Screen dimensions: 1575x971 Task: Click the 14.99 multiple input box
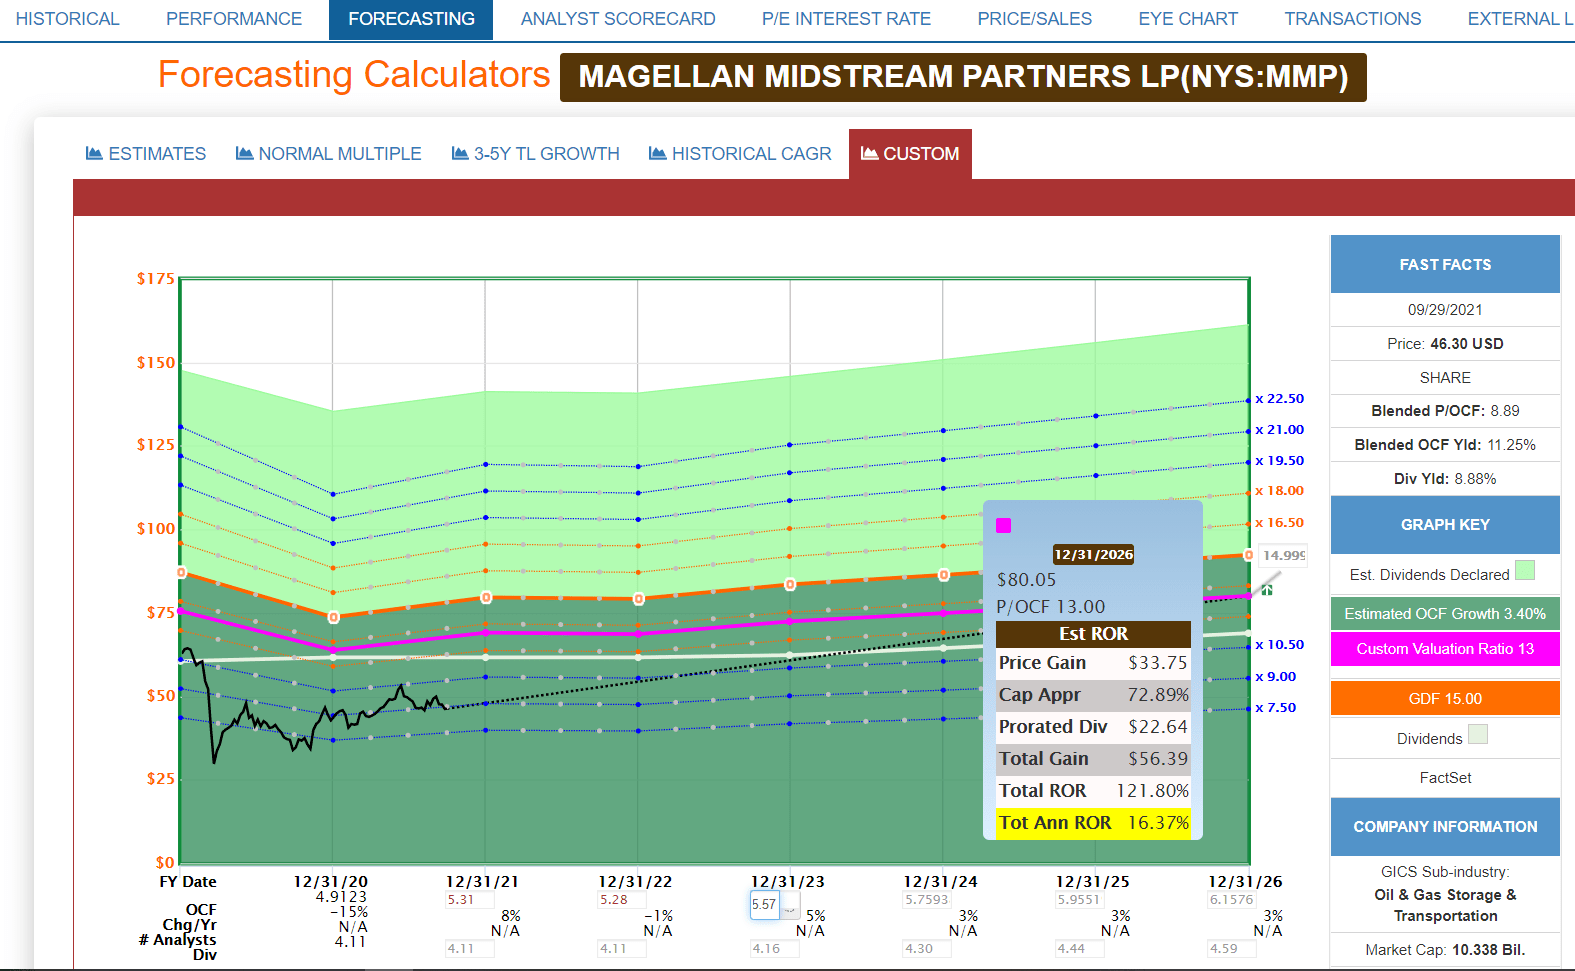tap(1282, 556)
